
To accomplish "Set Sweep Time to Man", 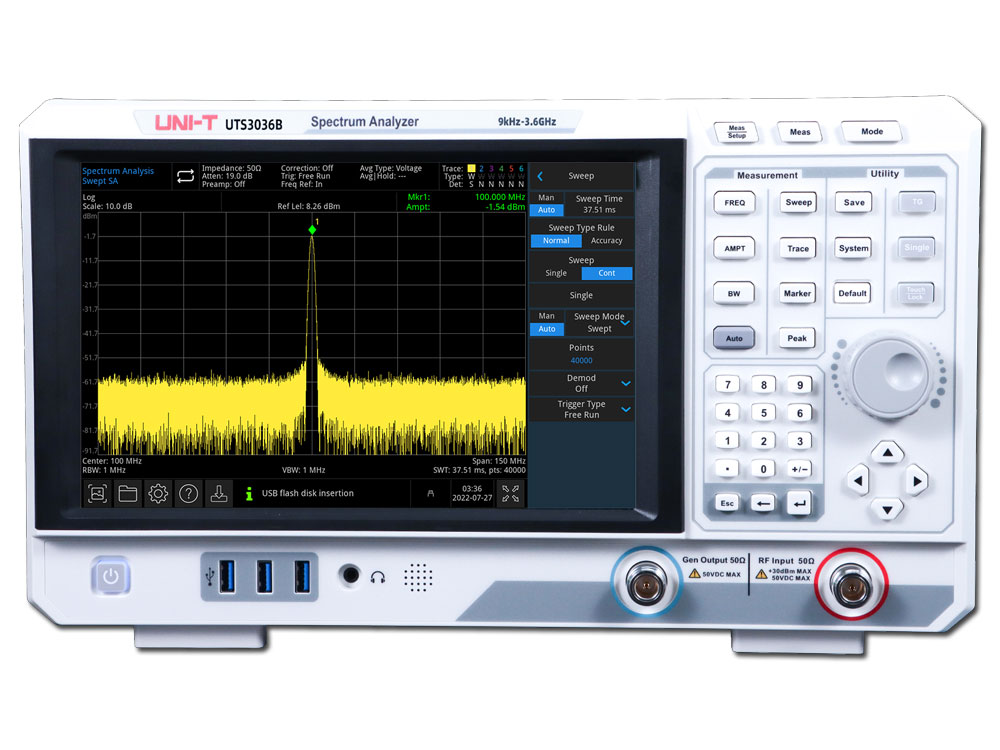I will pyautogui.click(x=547, y=198).
